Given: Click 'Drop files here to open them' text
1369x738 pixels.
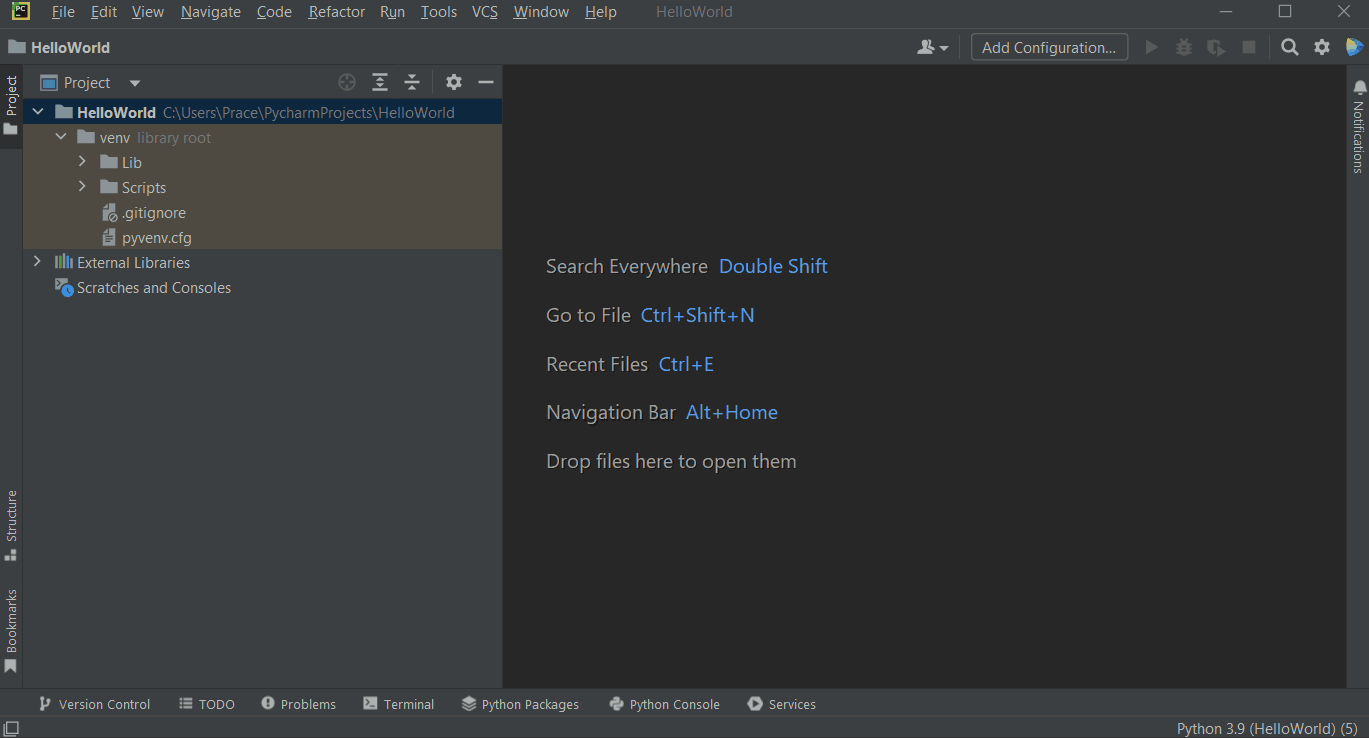Looking at the screenshot, I should coord(671,461).
